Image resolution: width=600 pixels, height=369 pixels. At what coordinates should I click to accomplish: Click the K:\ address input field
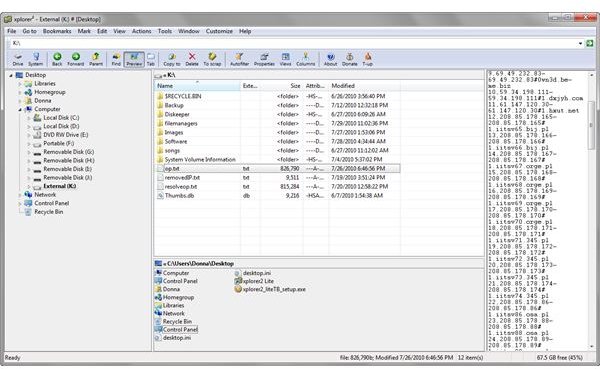pos(293,43)
